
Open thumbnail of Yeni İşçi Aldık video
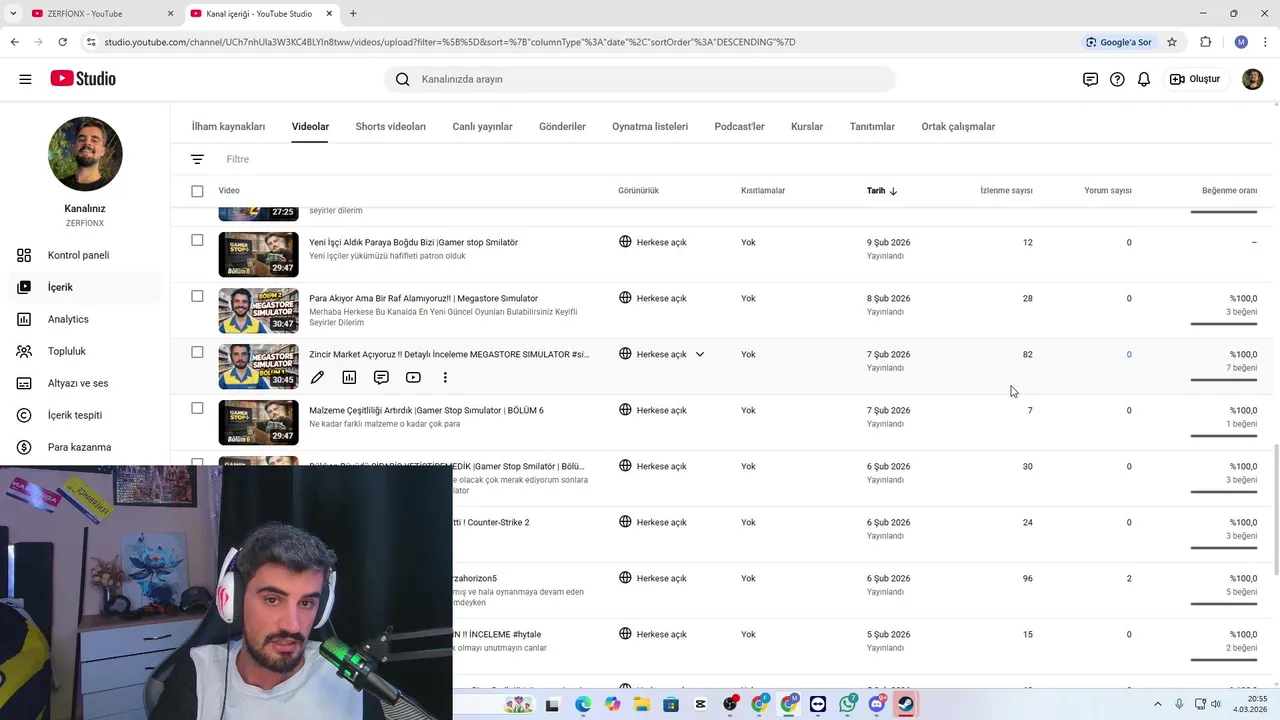point(258,254)
